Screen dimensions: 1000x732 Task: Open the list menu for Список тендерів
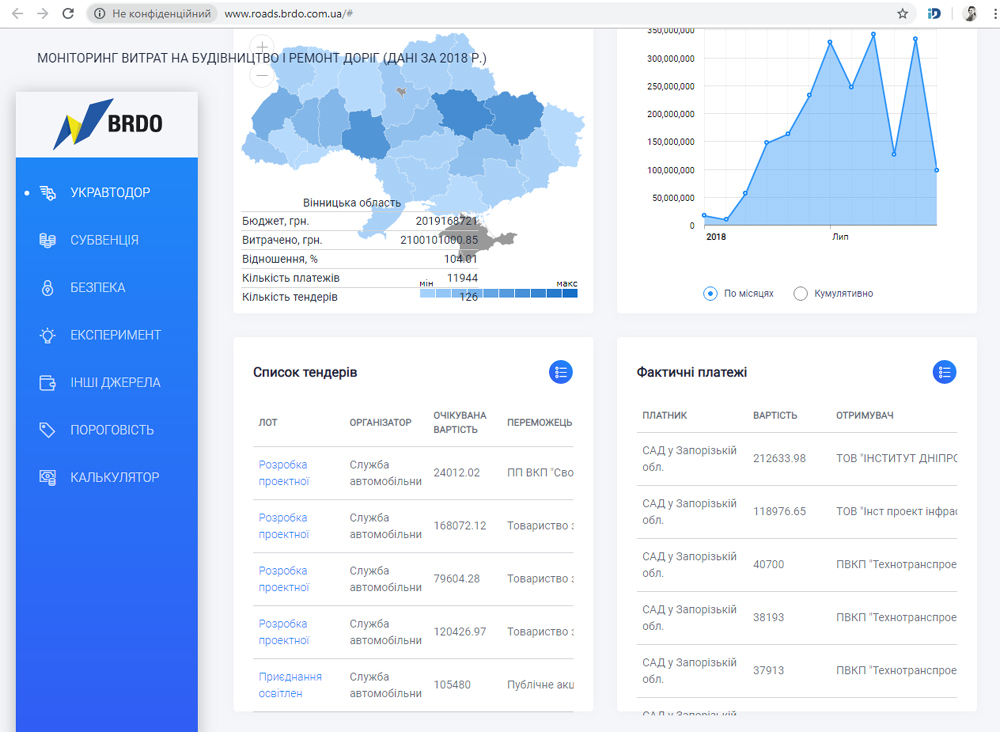(x=561, y=372)
